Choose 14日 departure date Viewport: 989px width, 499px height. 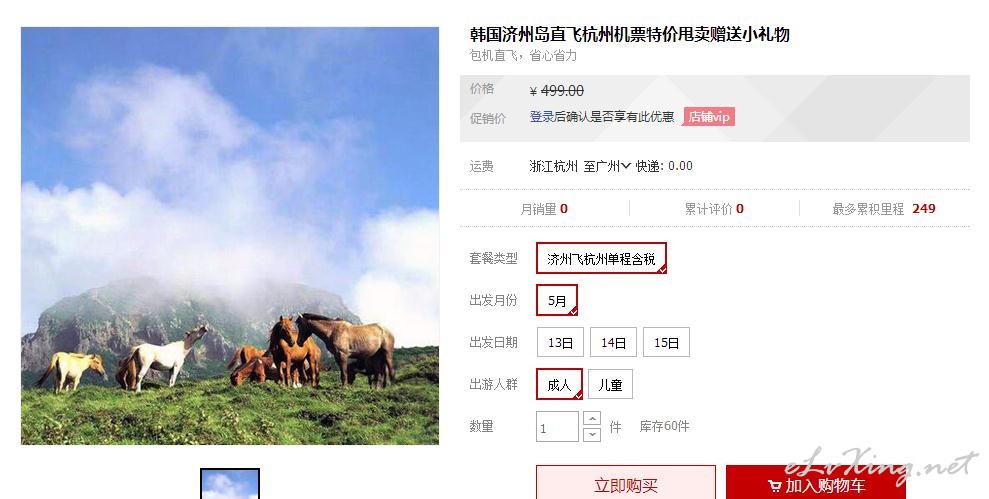click(x=613, y=343)
